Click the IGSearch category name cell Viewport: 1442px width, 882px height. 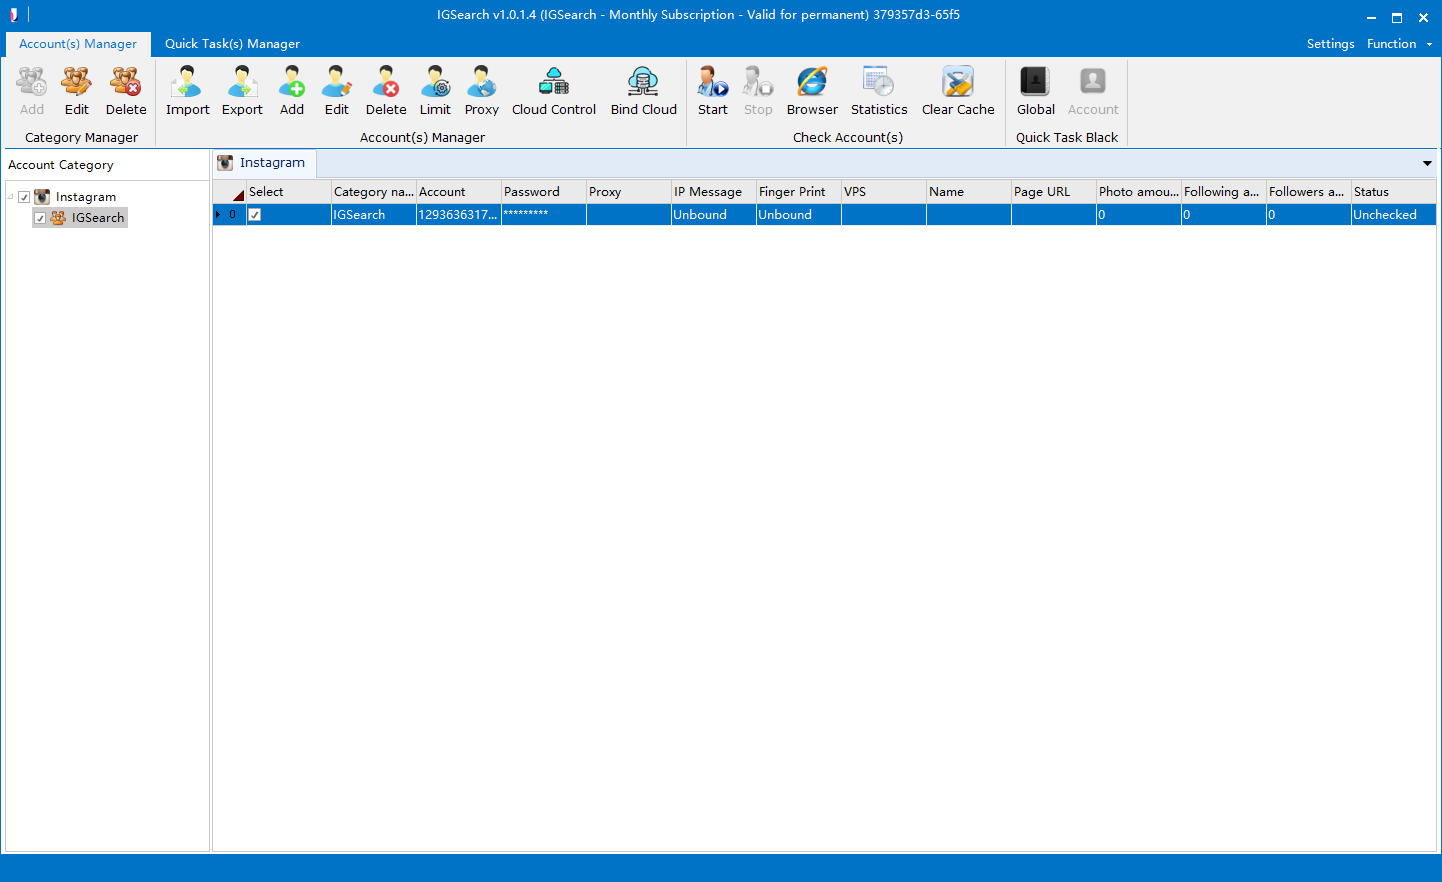pos(373,215)
